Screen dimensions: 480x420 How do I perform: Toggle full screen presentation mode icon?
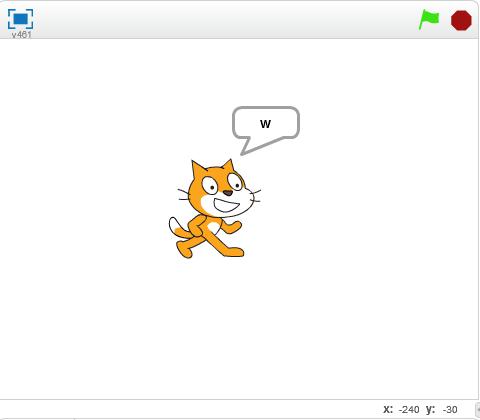tap(20, 19)
